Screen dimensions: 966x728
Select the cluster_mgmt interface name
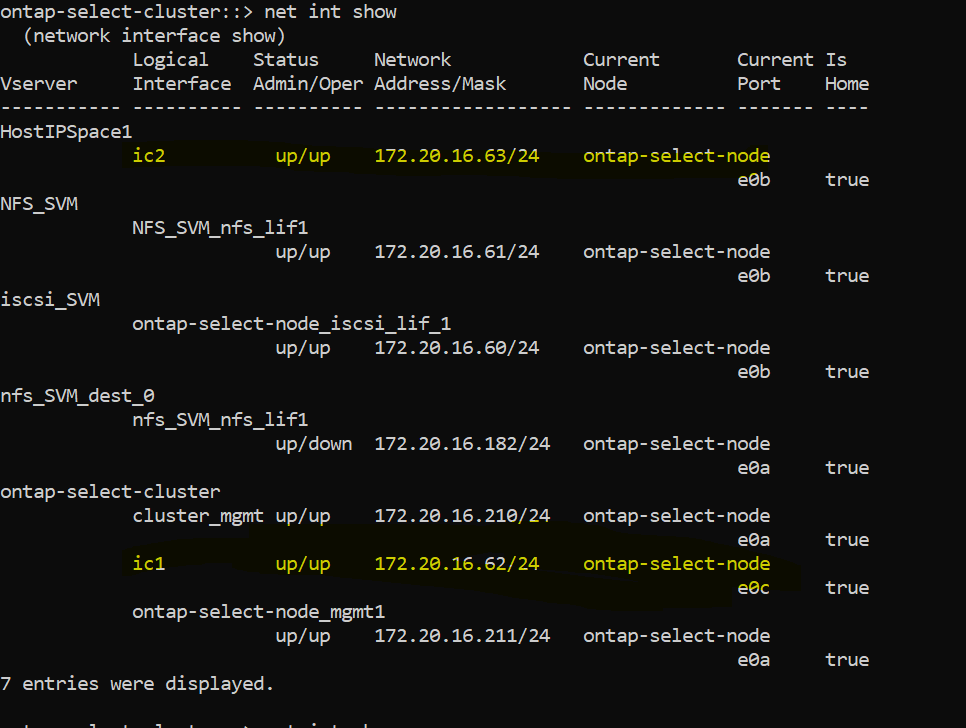(198, 516)
